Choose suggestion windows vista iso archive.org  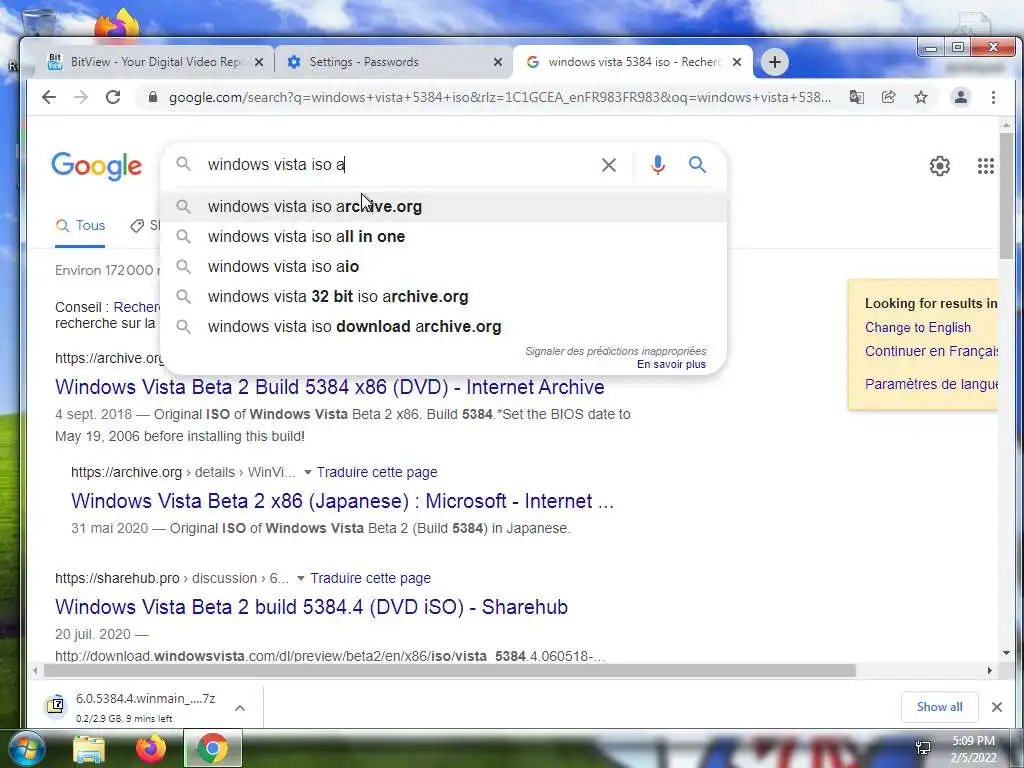pos(443,206)
